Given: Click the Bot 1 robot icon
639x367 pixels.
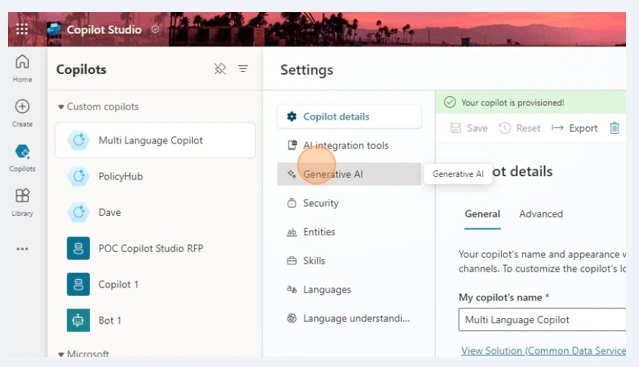Looking at the screenshot, I should tap(78, 320).
